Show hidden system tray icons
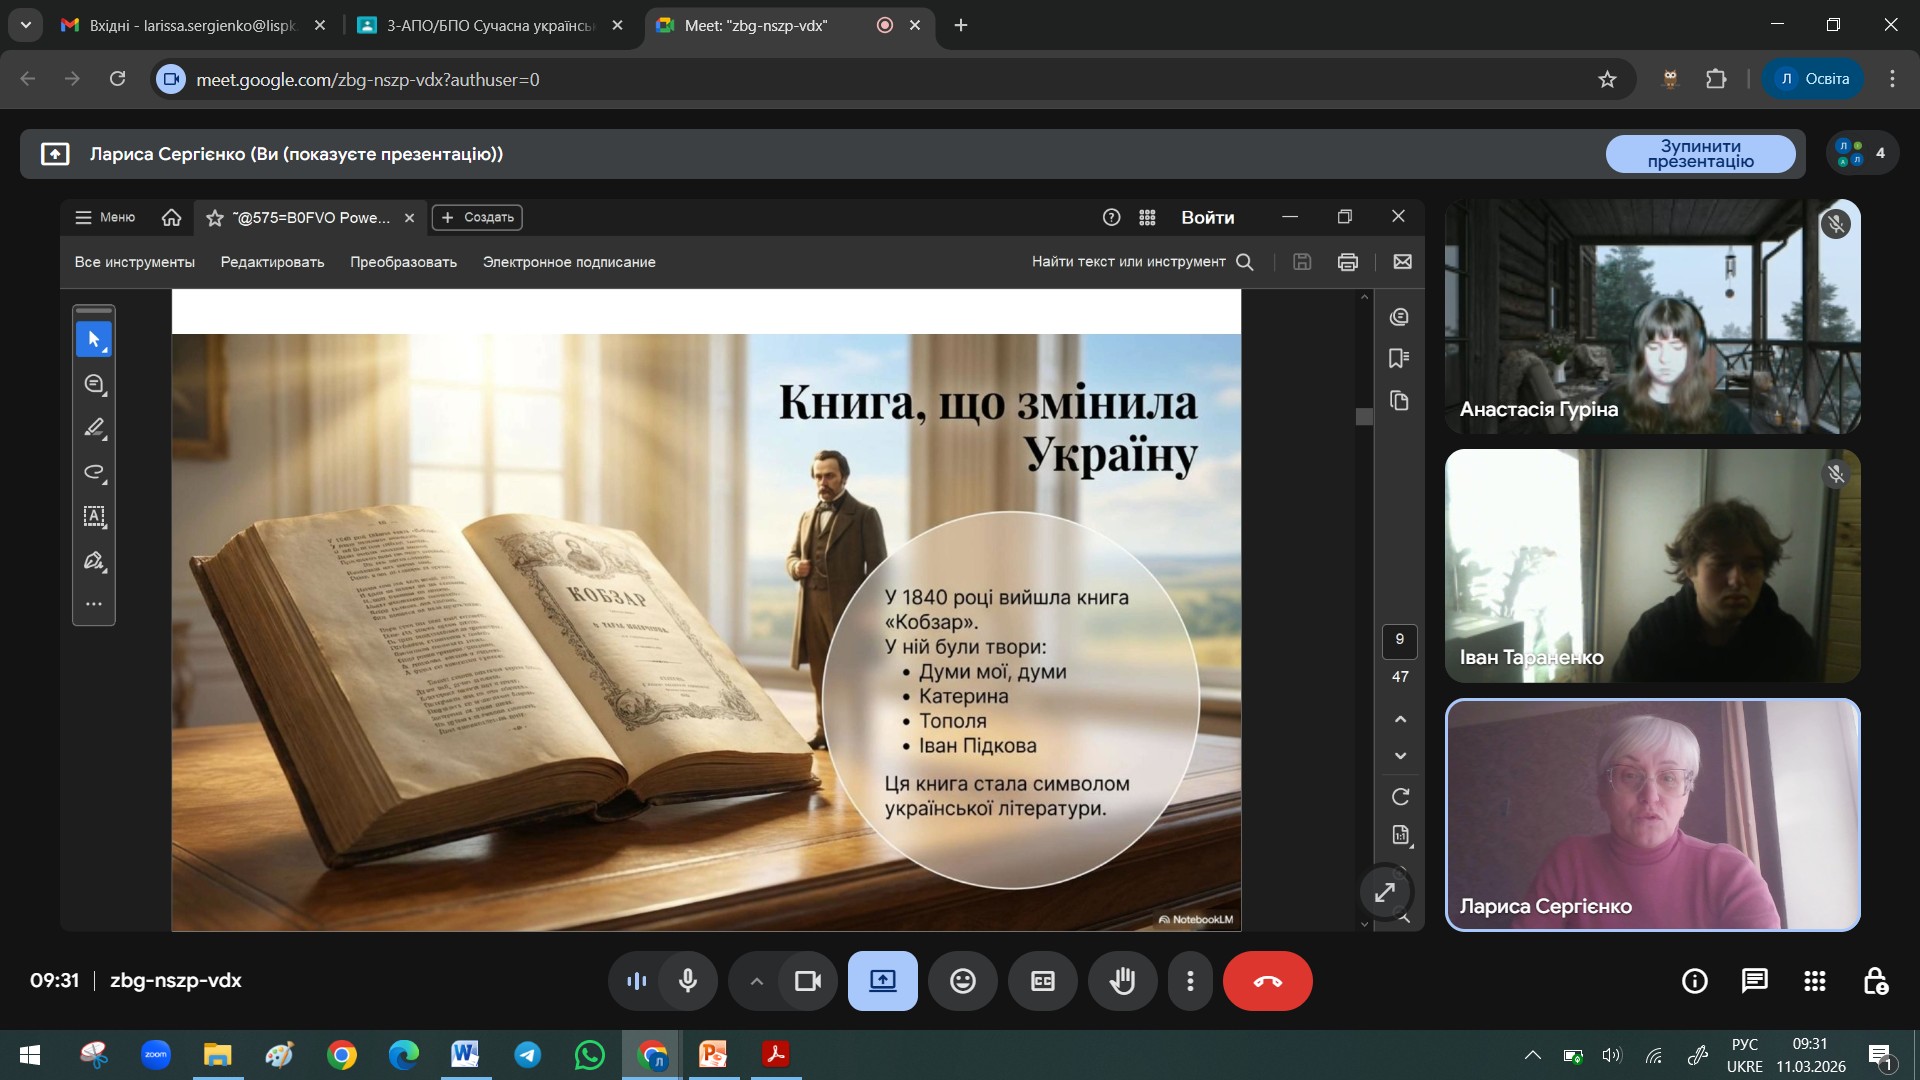1920x1080 pixels. coord(1532,1055)
